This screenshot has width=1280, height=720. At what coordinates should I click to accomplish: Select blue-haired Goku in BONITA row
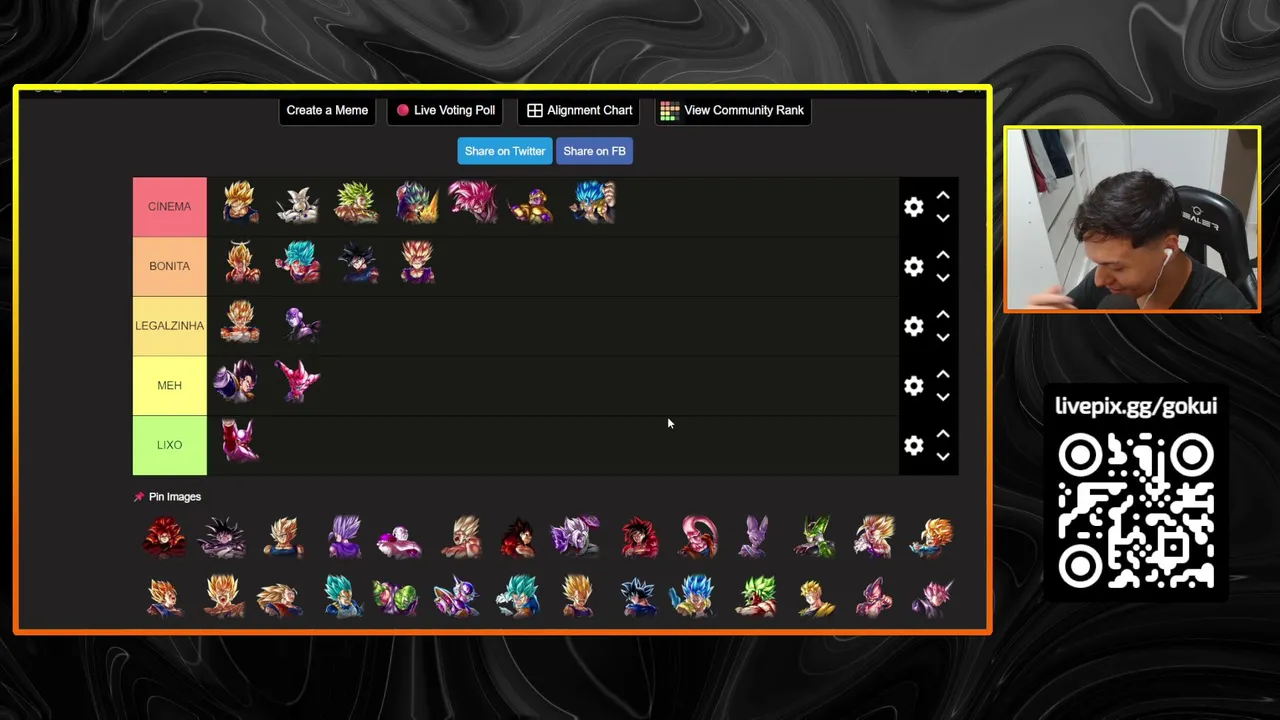(x=297, y=263)
